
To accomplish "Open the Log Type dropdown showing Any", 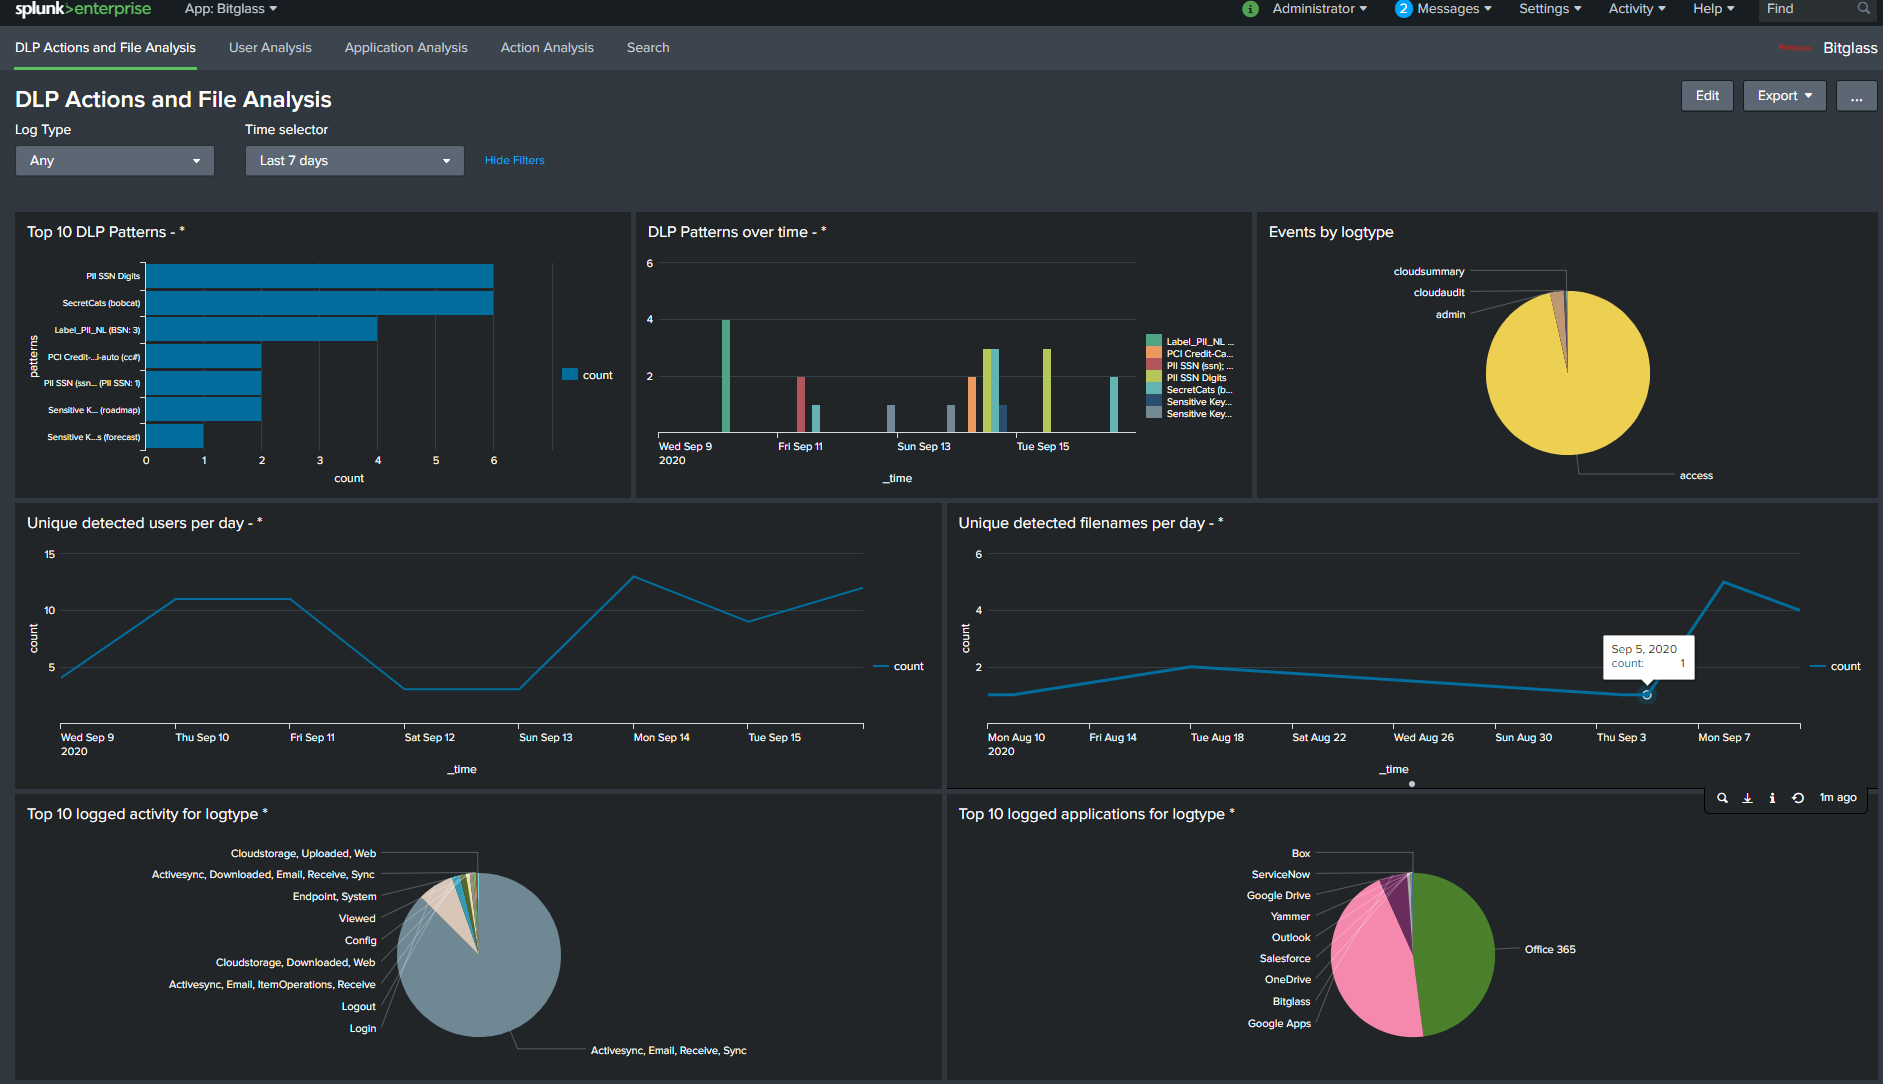I will coord(114,160).
